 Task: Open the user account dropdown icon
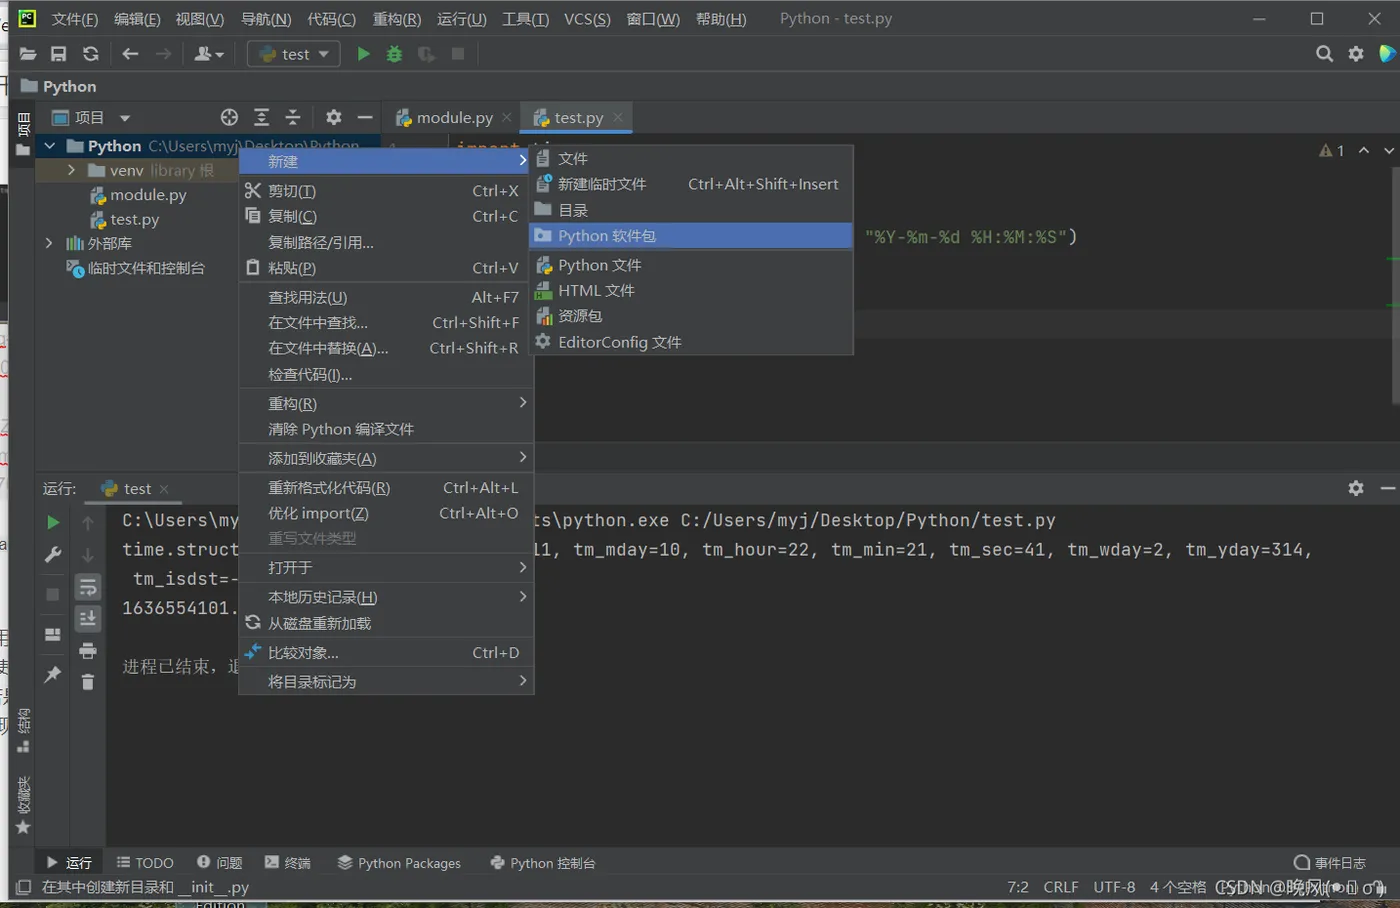click(209, 54)
